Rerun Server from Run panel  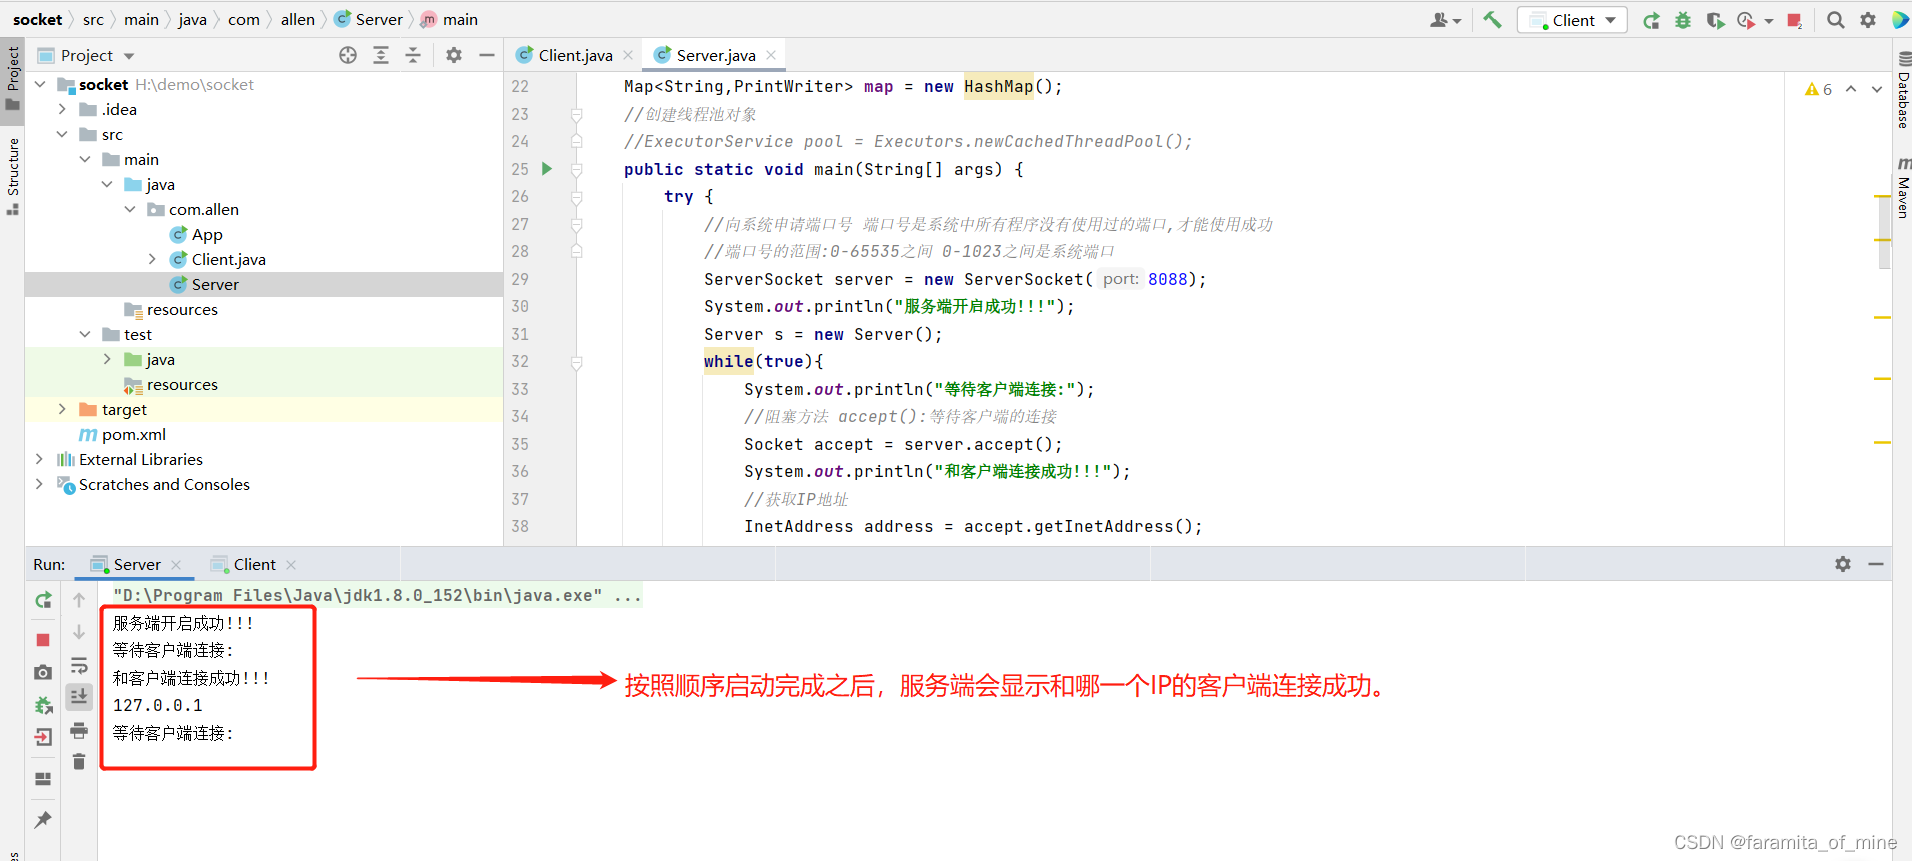pos(43,600)
